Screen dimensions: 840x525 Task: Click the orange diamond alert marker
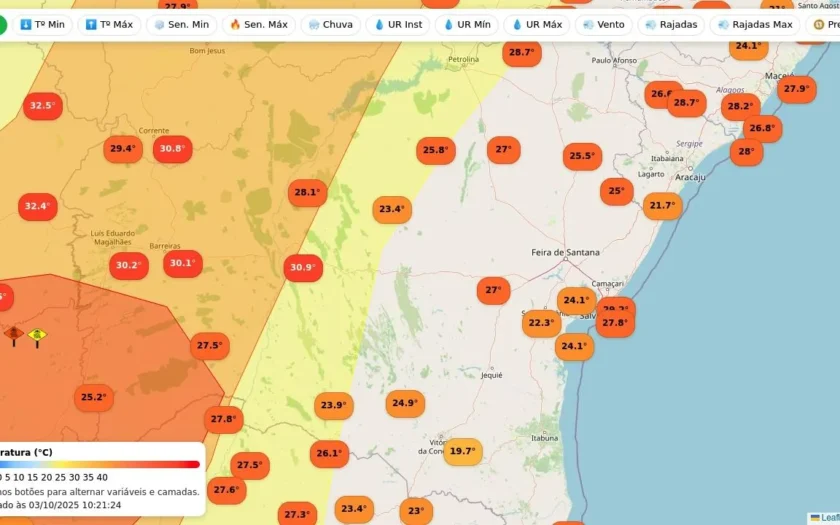pos(13,336)
